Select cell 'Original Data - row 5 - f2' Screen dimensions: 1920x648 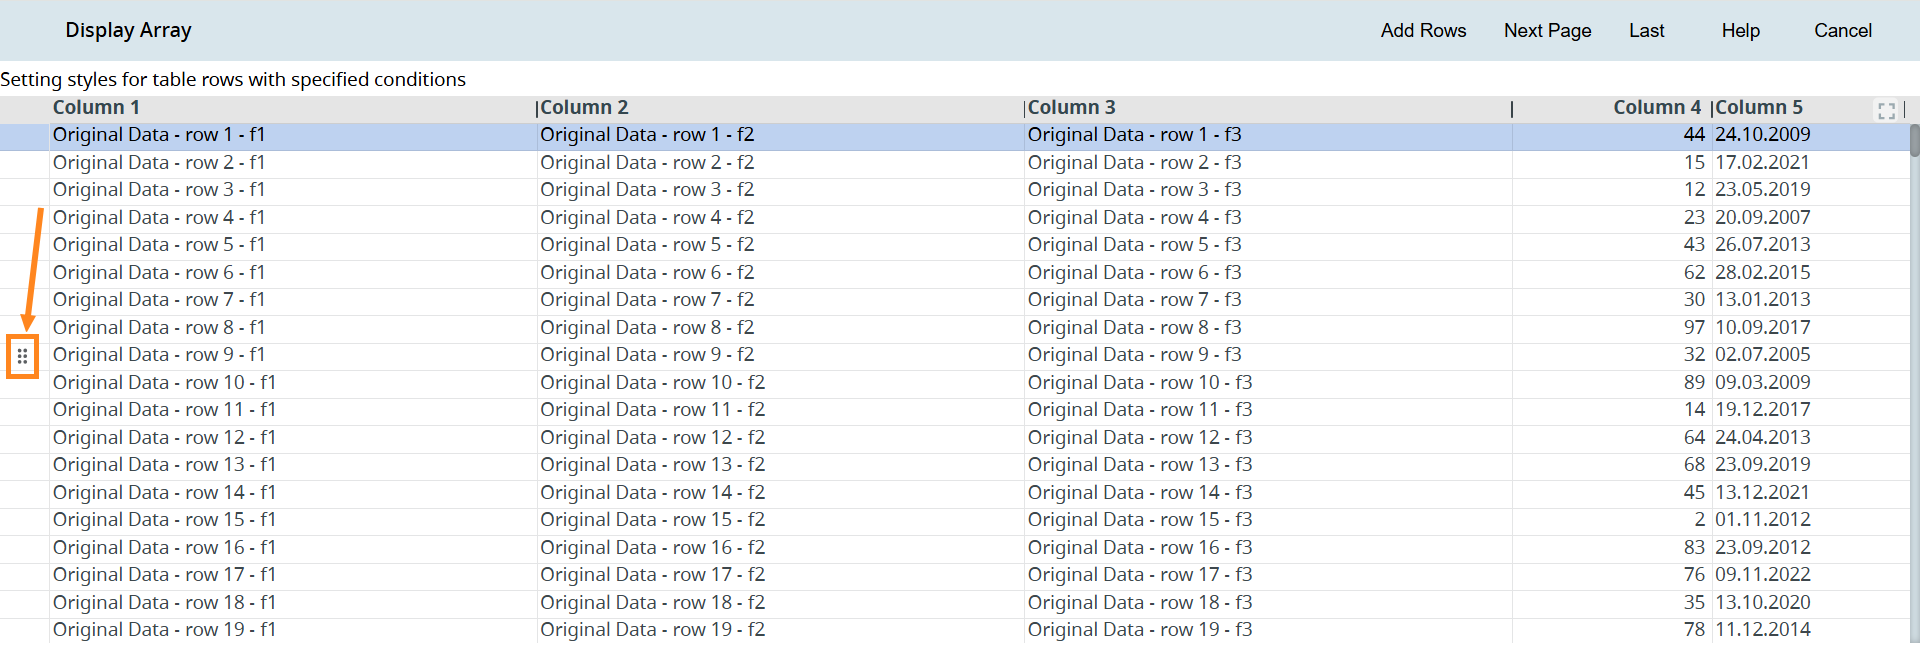point(647,245)
